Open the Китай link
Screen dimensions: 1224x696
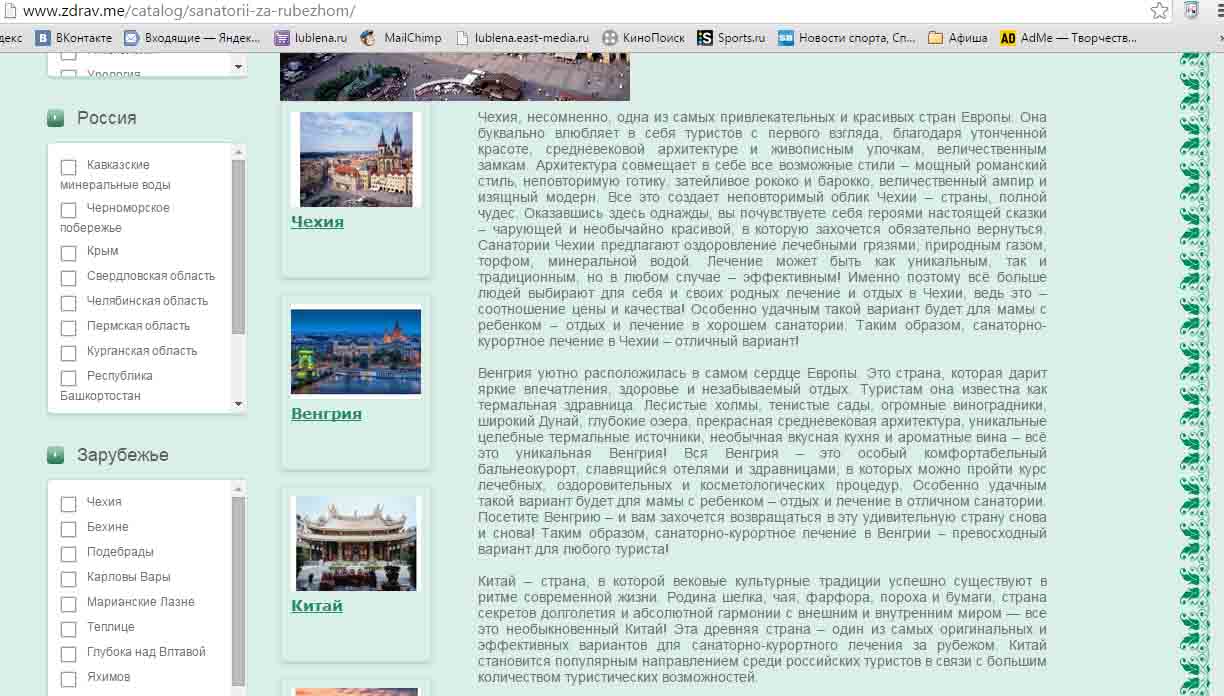coord(317,606)
